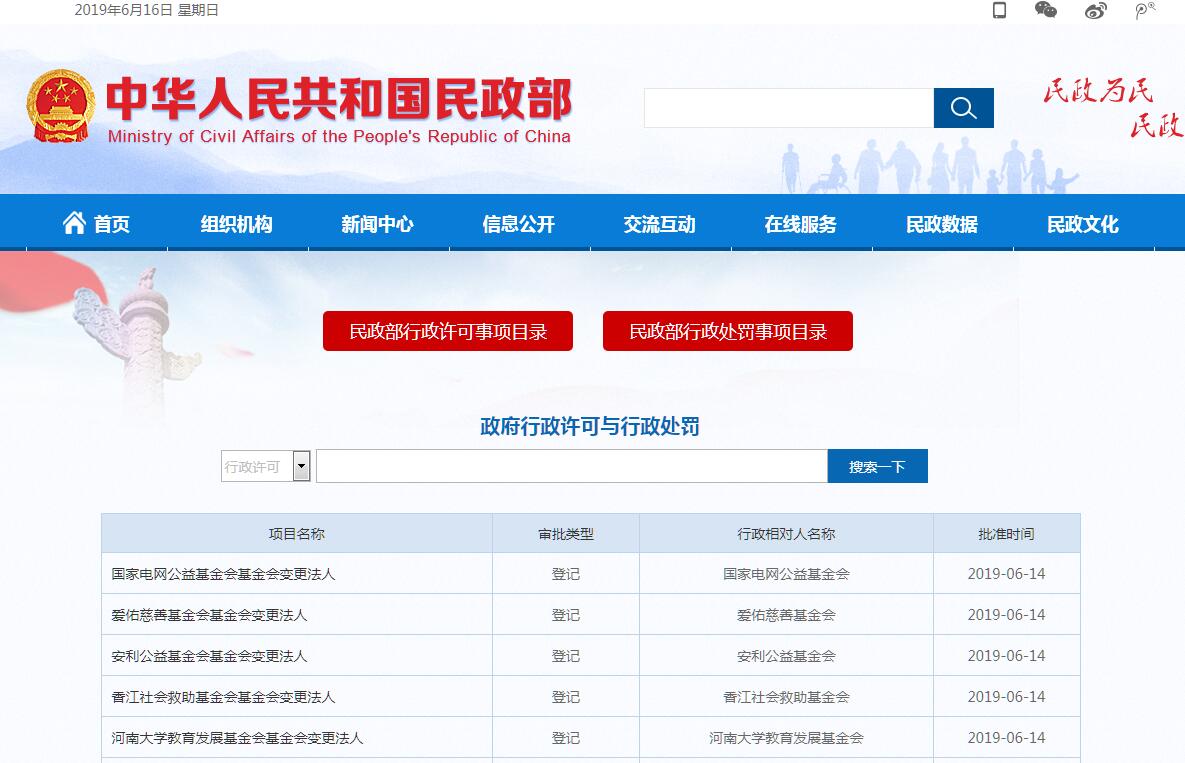Open the 新闻中心 menu
Screen dimensions: 1185x763
[377, 224]
